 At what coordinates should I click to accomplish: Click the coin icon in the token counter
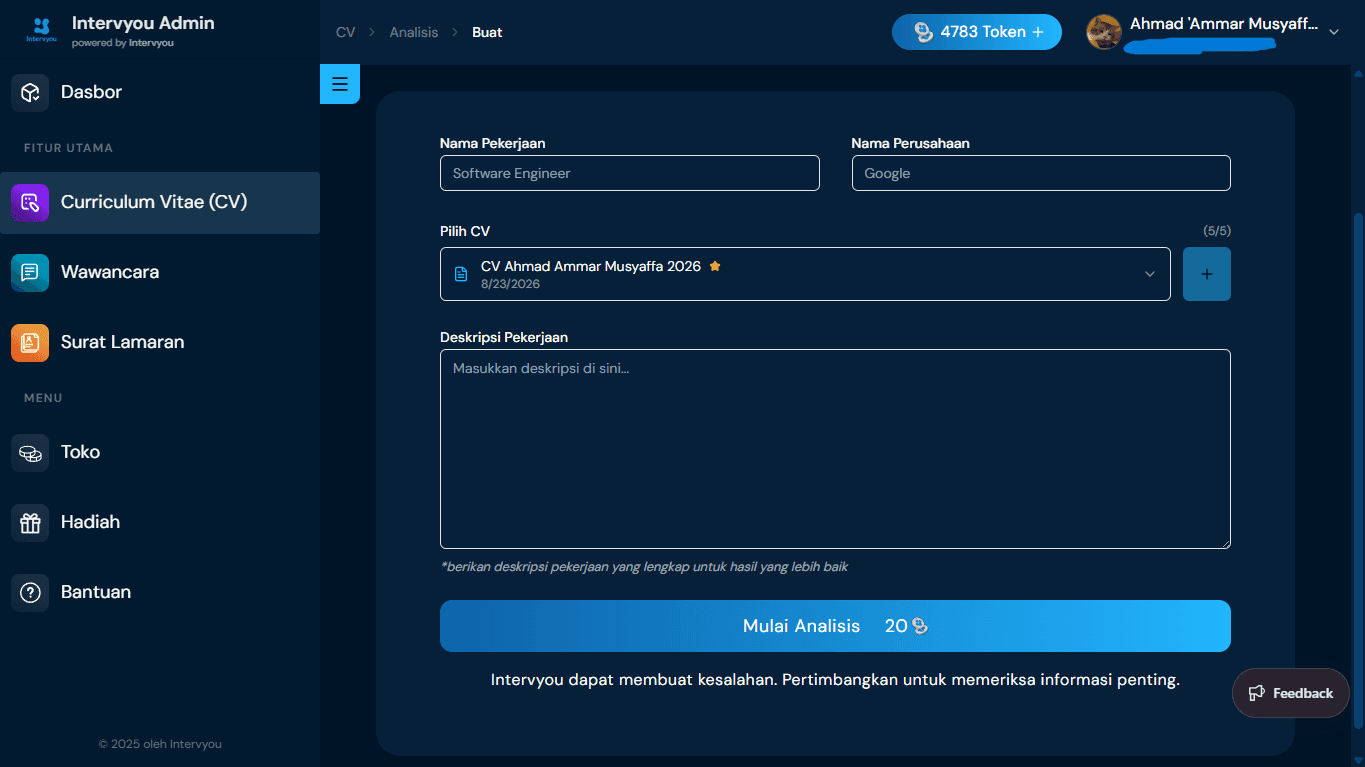tap(924, 32)
